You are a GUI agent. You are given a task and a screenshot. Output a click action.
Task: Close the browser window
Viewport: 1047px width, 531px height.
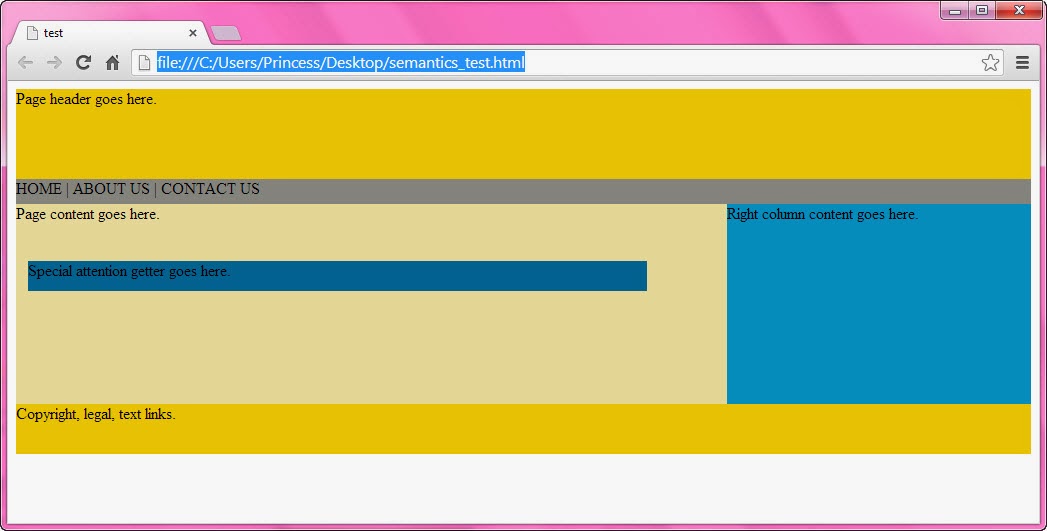pyautogui.click(x=1018, y=10)
